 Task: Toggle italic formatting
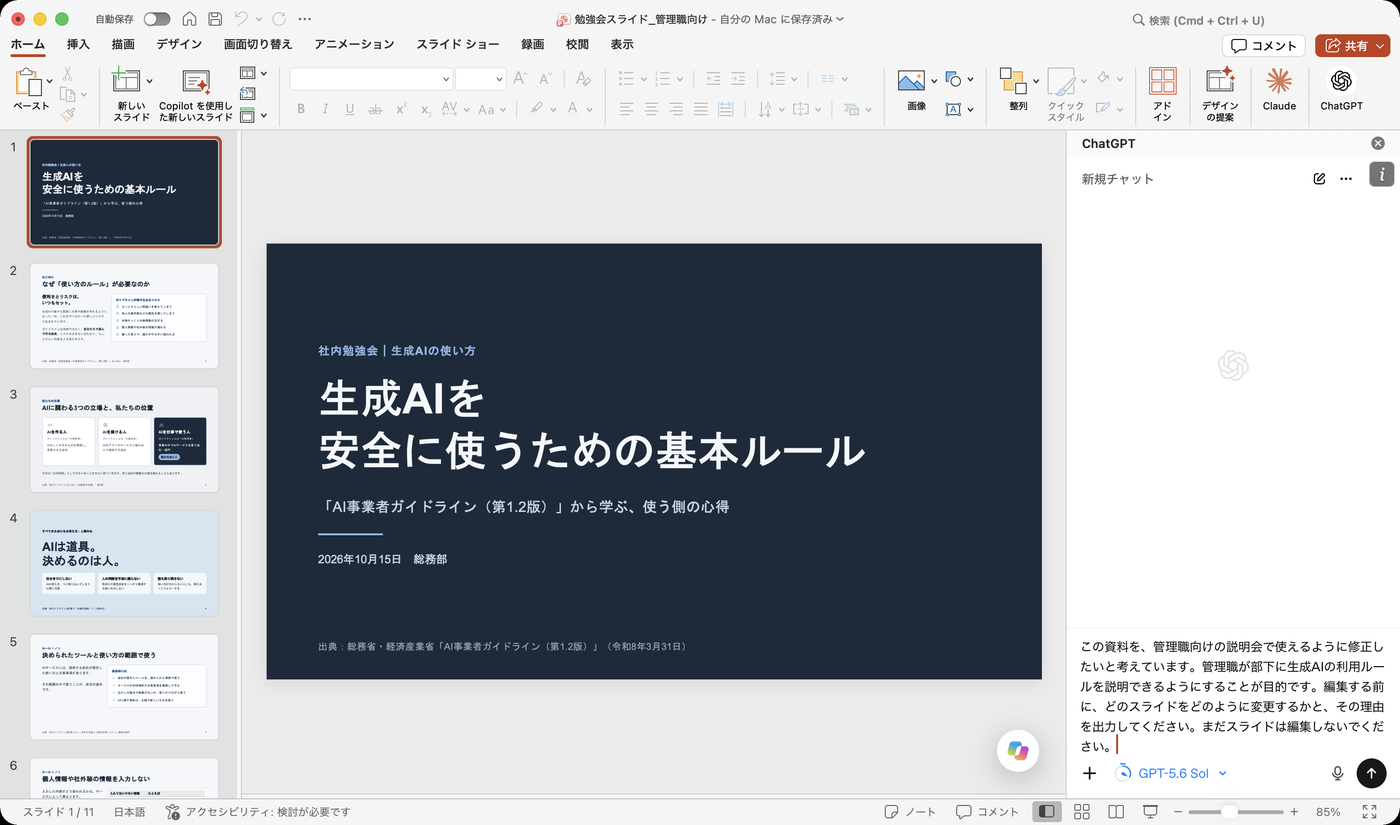click(325, 109)
